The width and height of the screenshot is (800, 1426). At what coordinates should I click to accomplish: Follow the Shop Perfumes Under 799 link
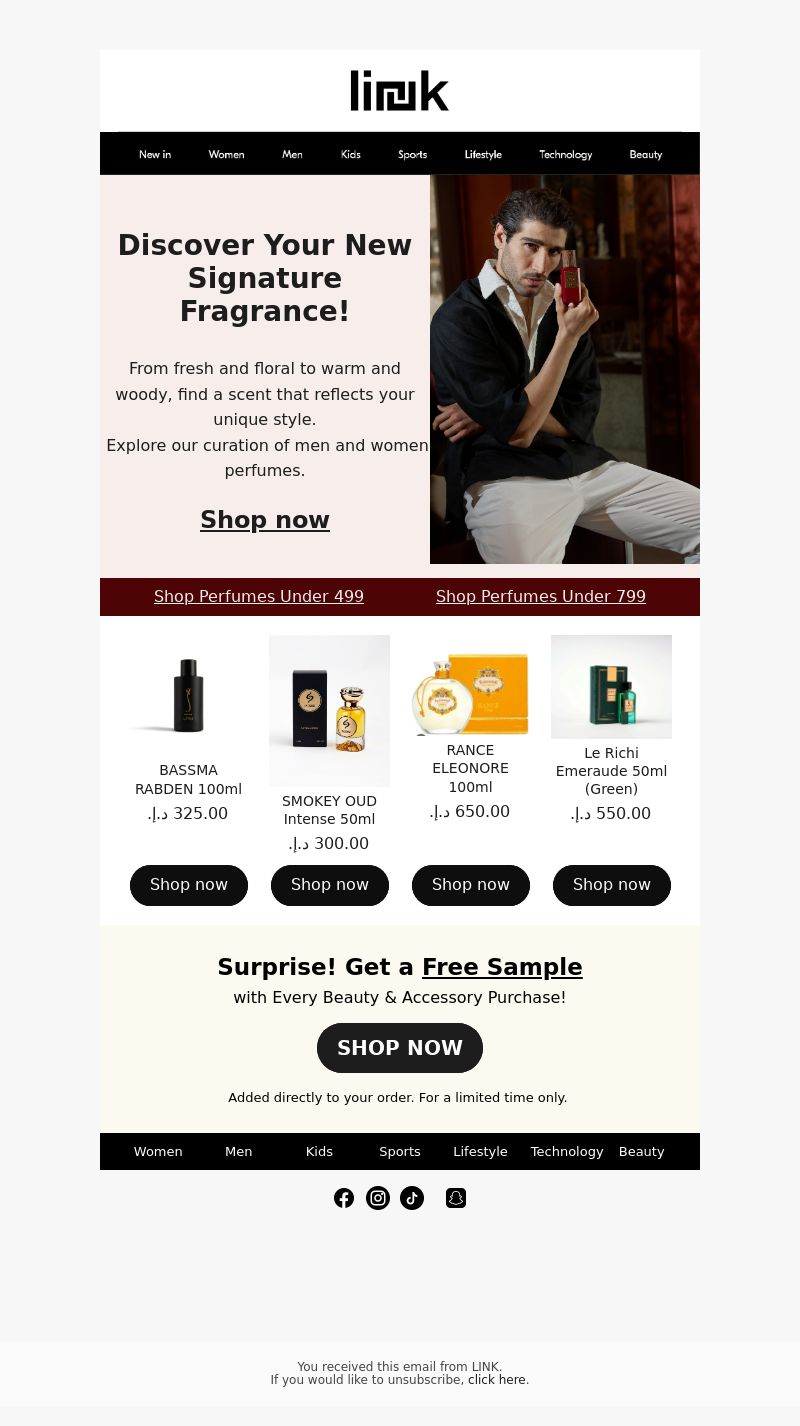tap(541, 597)
